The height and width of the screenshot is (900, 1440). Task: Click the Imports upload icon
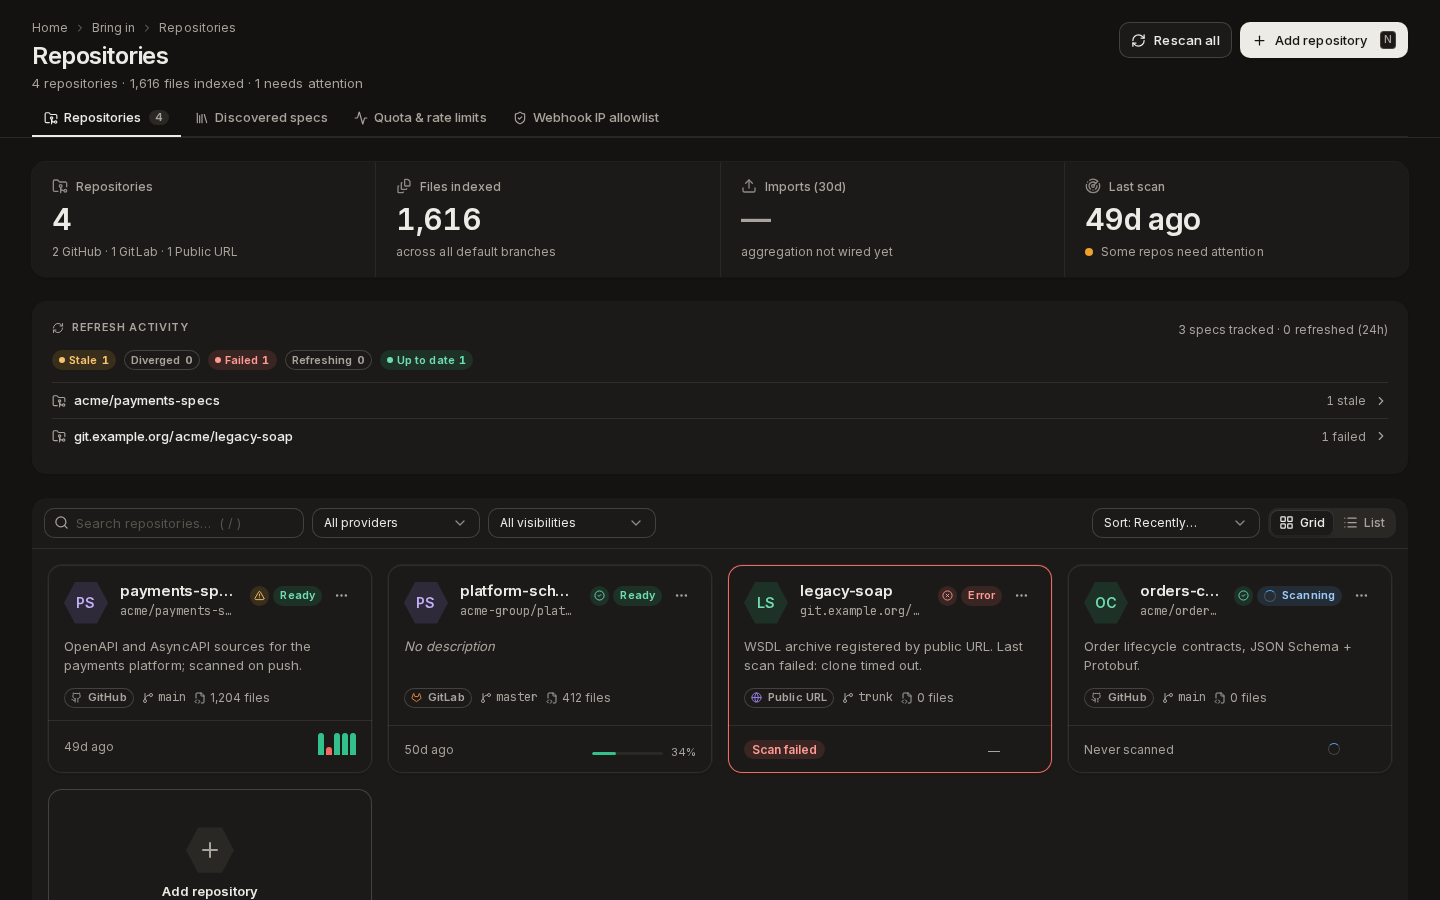[x=749, y=186]
